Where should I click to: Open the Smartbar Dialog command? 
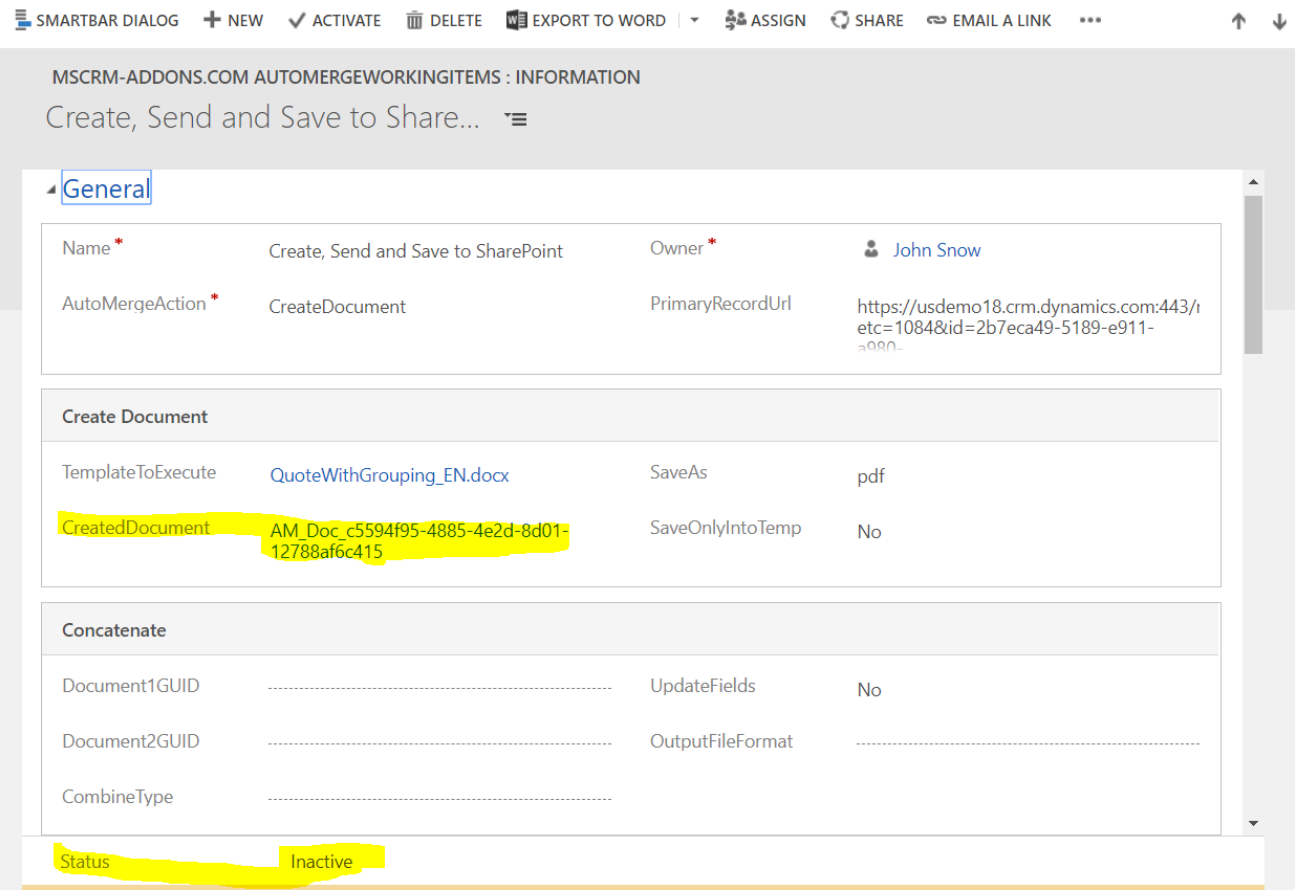[x=97, y=20]
